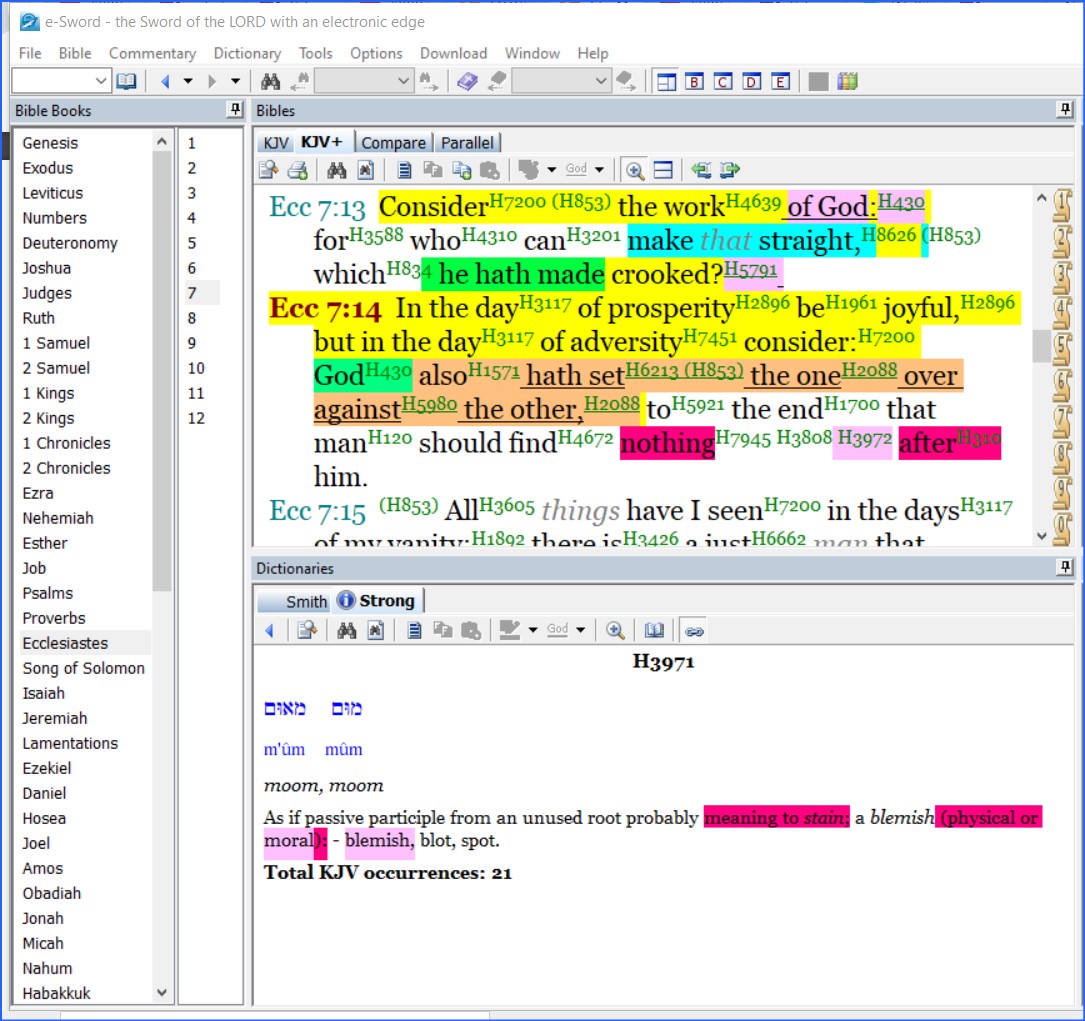Click the zoom magnifier in the Dictionaries toolbar
Screen dimensions: 1085x1021
click(615, 630)
